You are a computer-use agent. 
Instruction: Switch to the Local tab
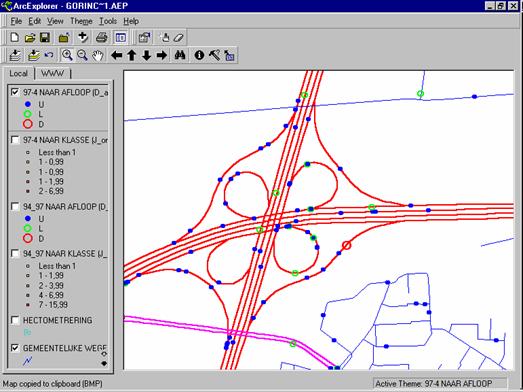tap(18, 73)
